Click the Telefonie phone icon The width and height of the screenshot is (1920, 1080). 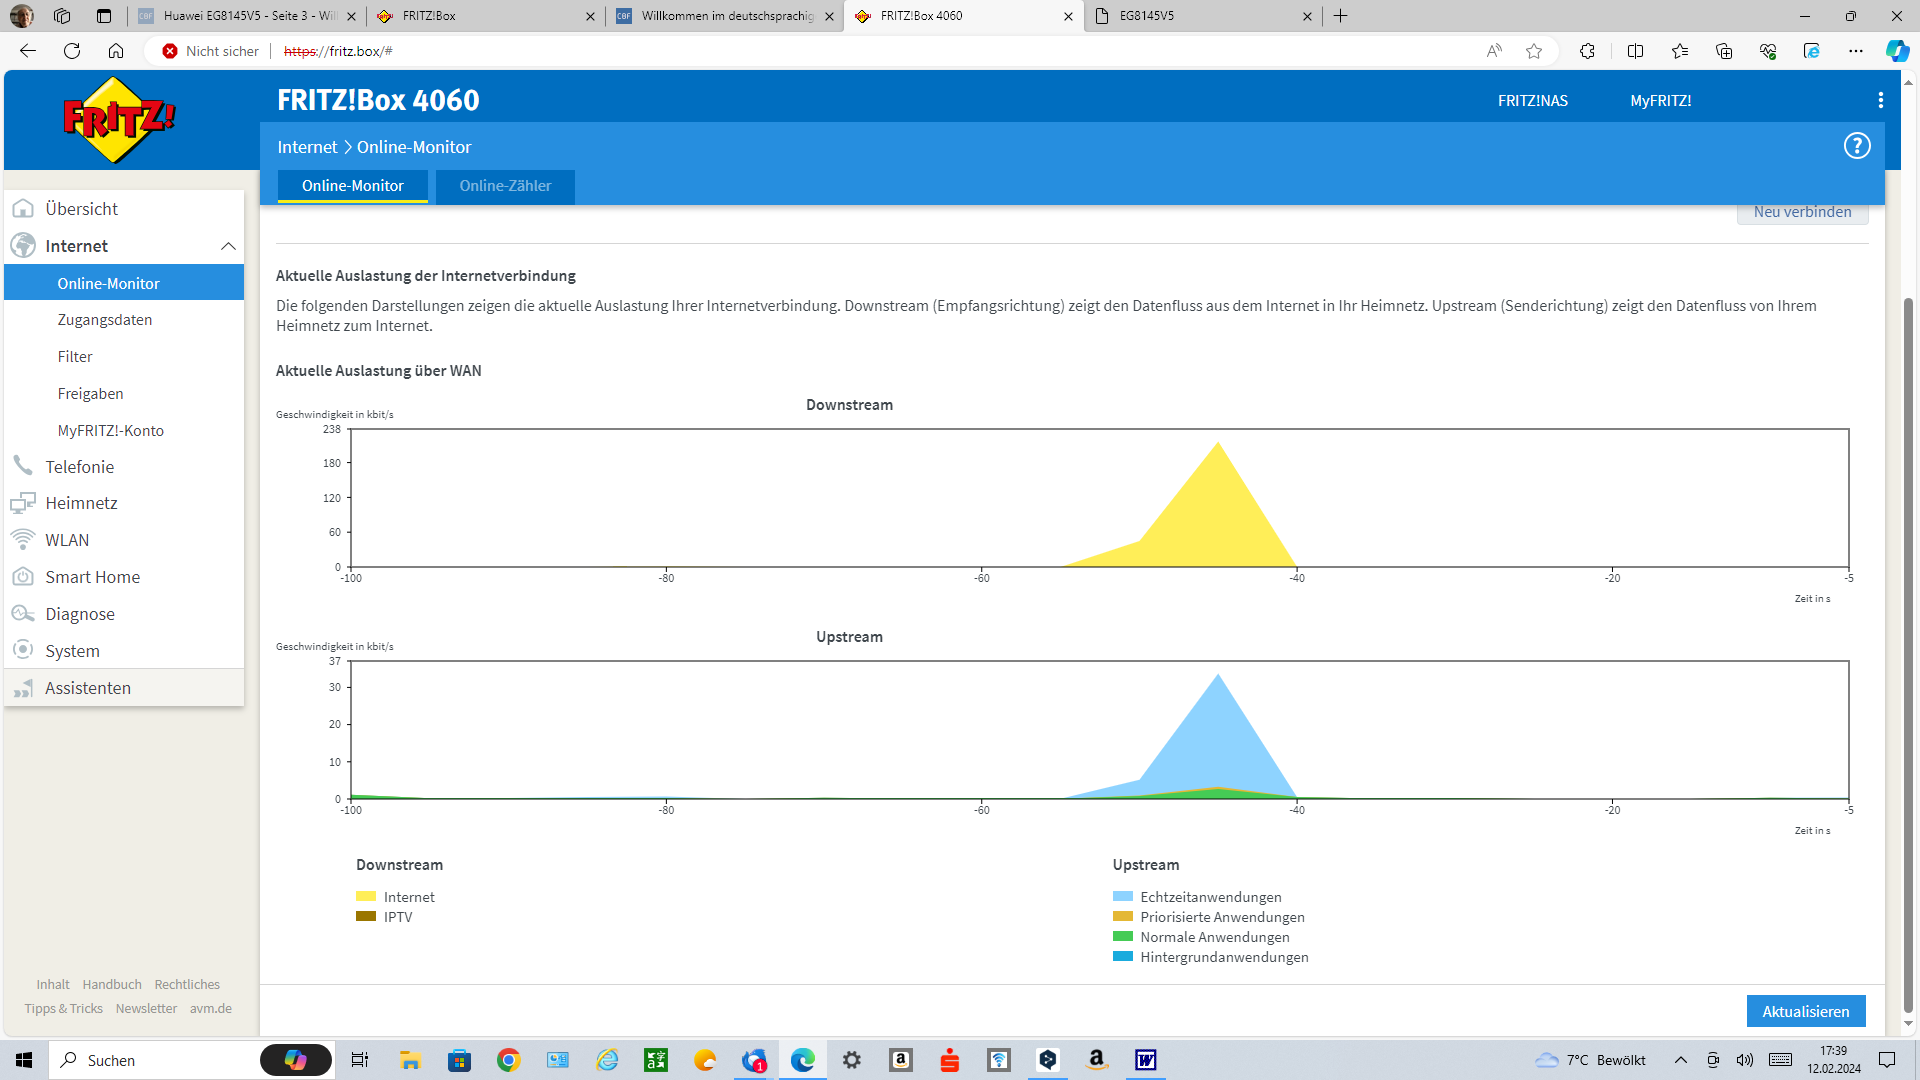point(23,466)
